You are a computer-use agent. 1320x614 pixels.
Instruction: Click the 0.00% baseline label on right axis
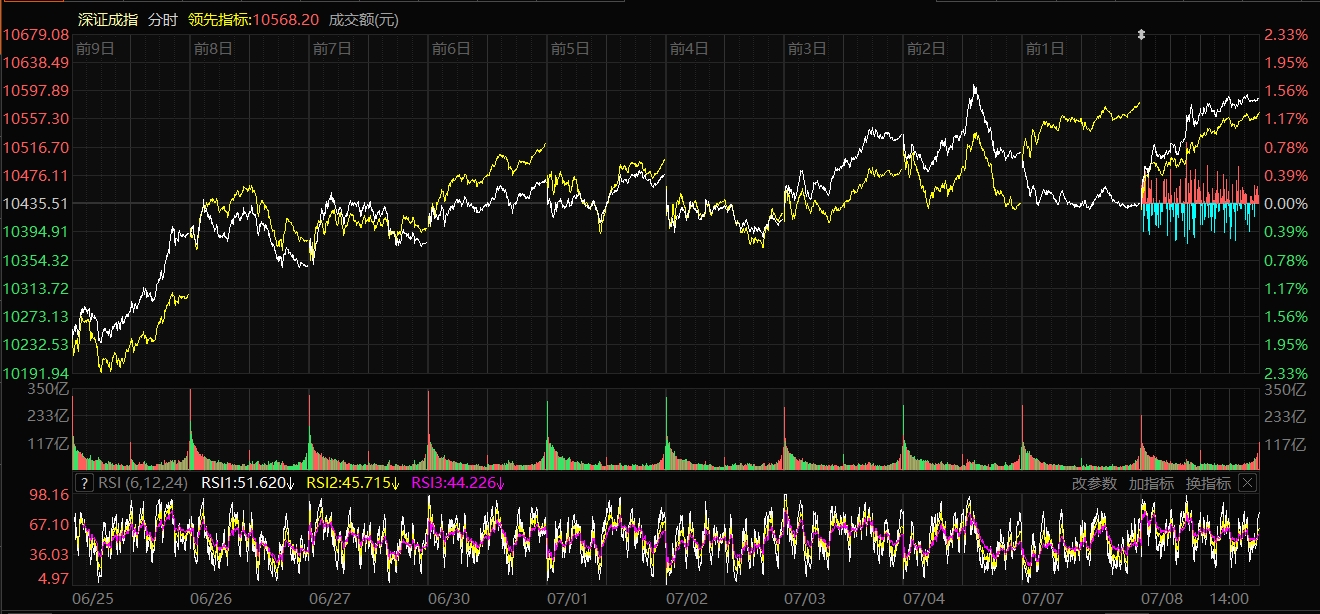[x=1286, y=203]
